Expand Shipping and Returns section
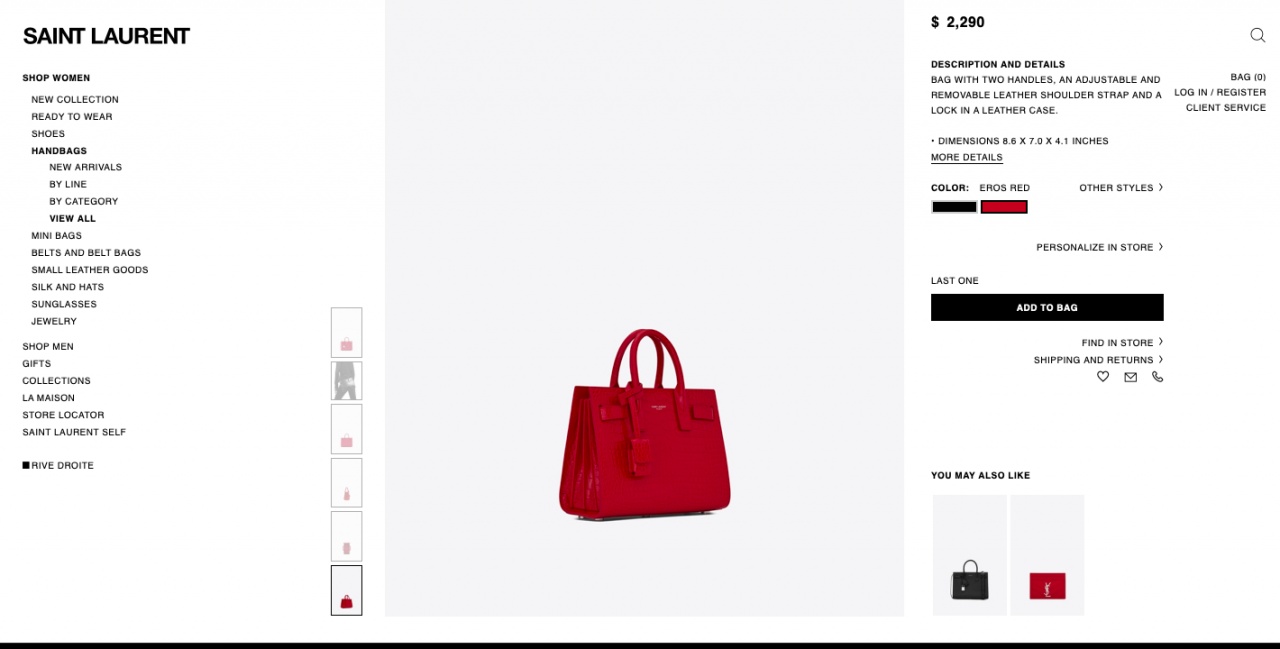This screenshot has height=649, width=1280. [1098, 360]
